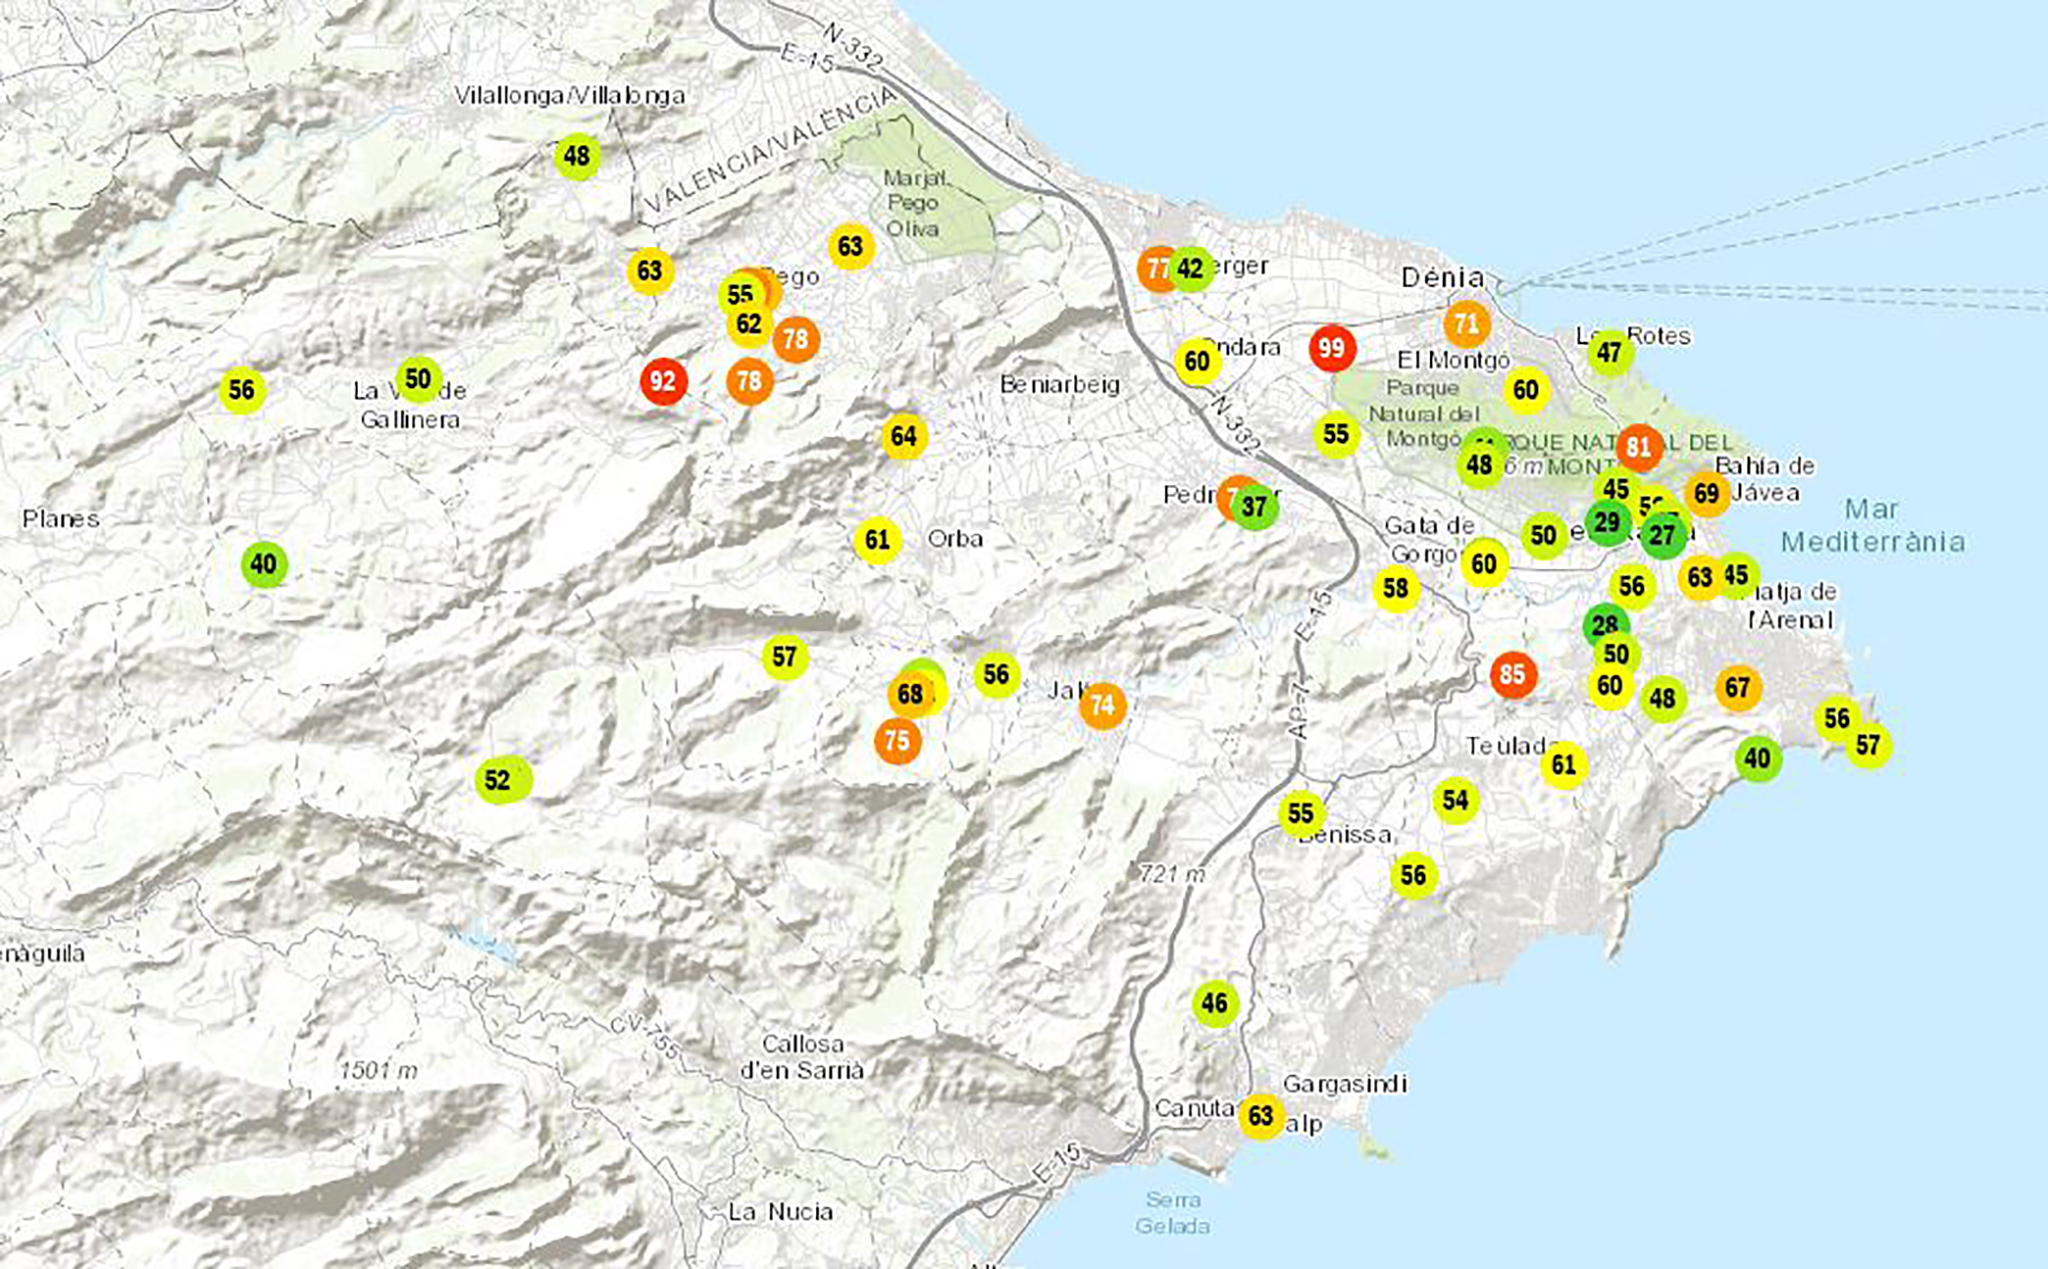Select the red 92 marker southwest of Pego
The width and height of the screenshot is (2048, 1269).
pyautogui.click(x=663, y=381)
